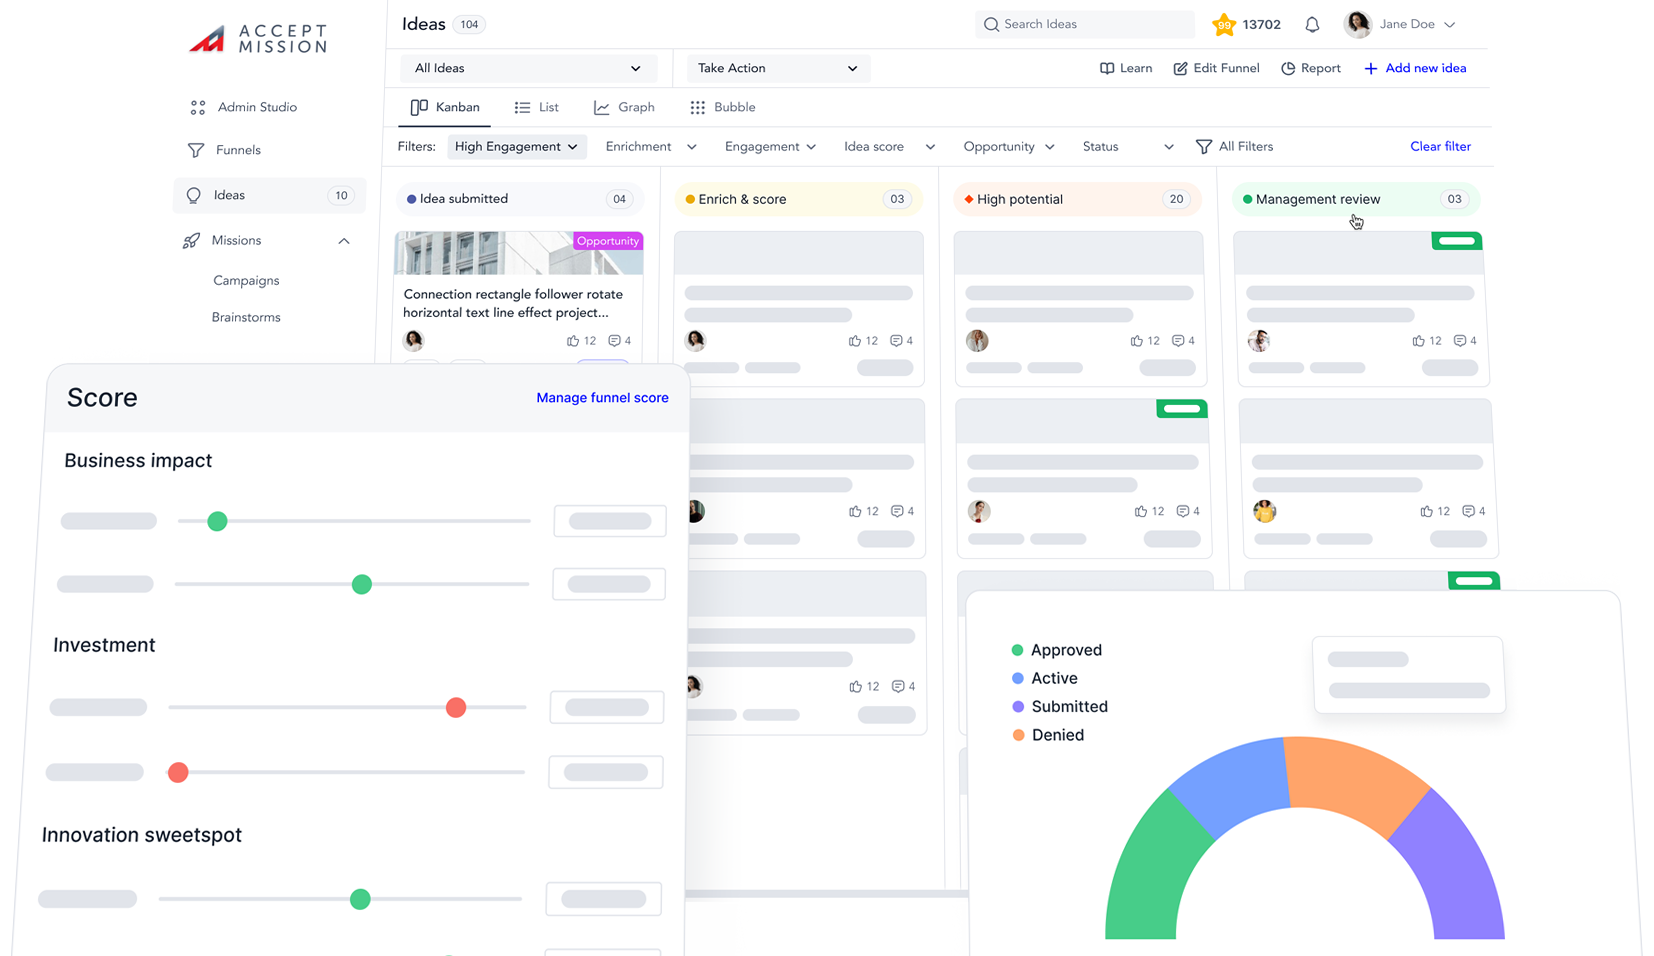Open the Graph view icon

pos(602,107)
